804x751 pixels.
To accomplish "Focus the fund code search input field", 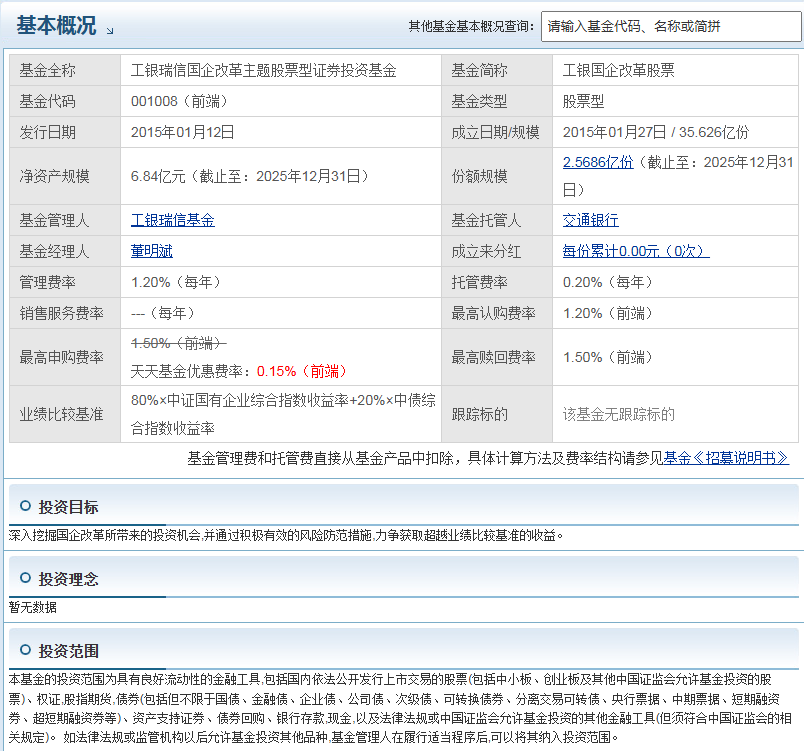I will click(671, 26).
